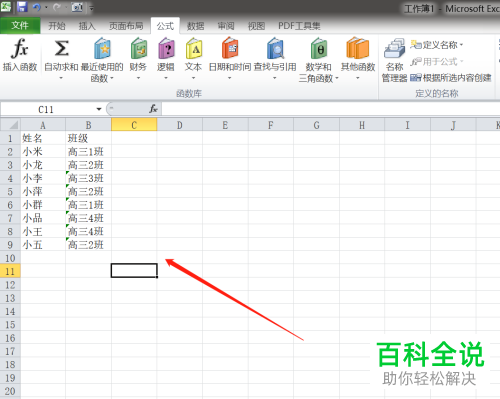
Task: Select column A header
Action: tap(43, 125)
